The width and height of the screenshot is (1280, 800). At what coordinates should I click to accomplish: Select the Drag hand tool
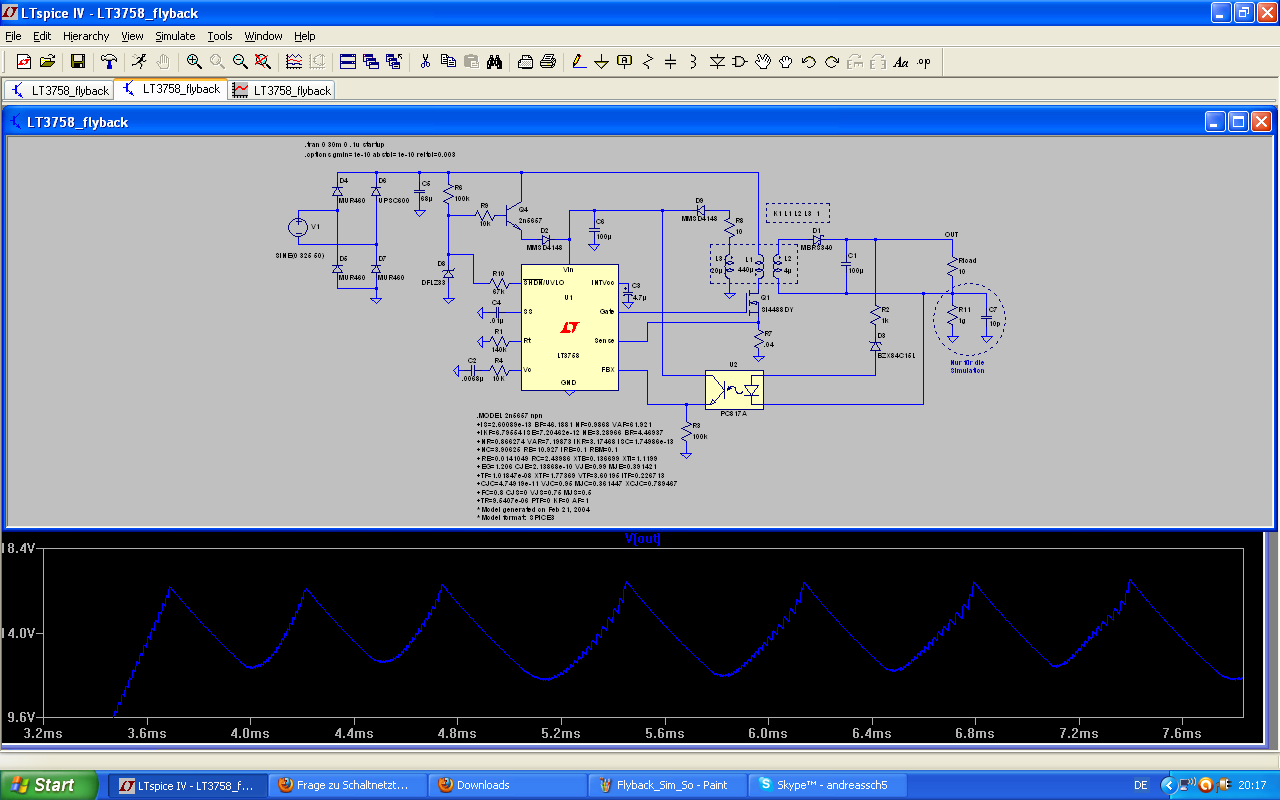click(x=786, y=62)
